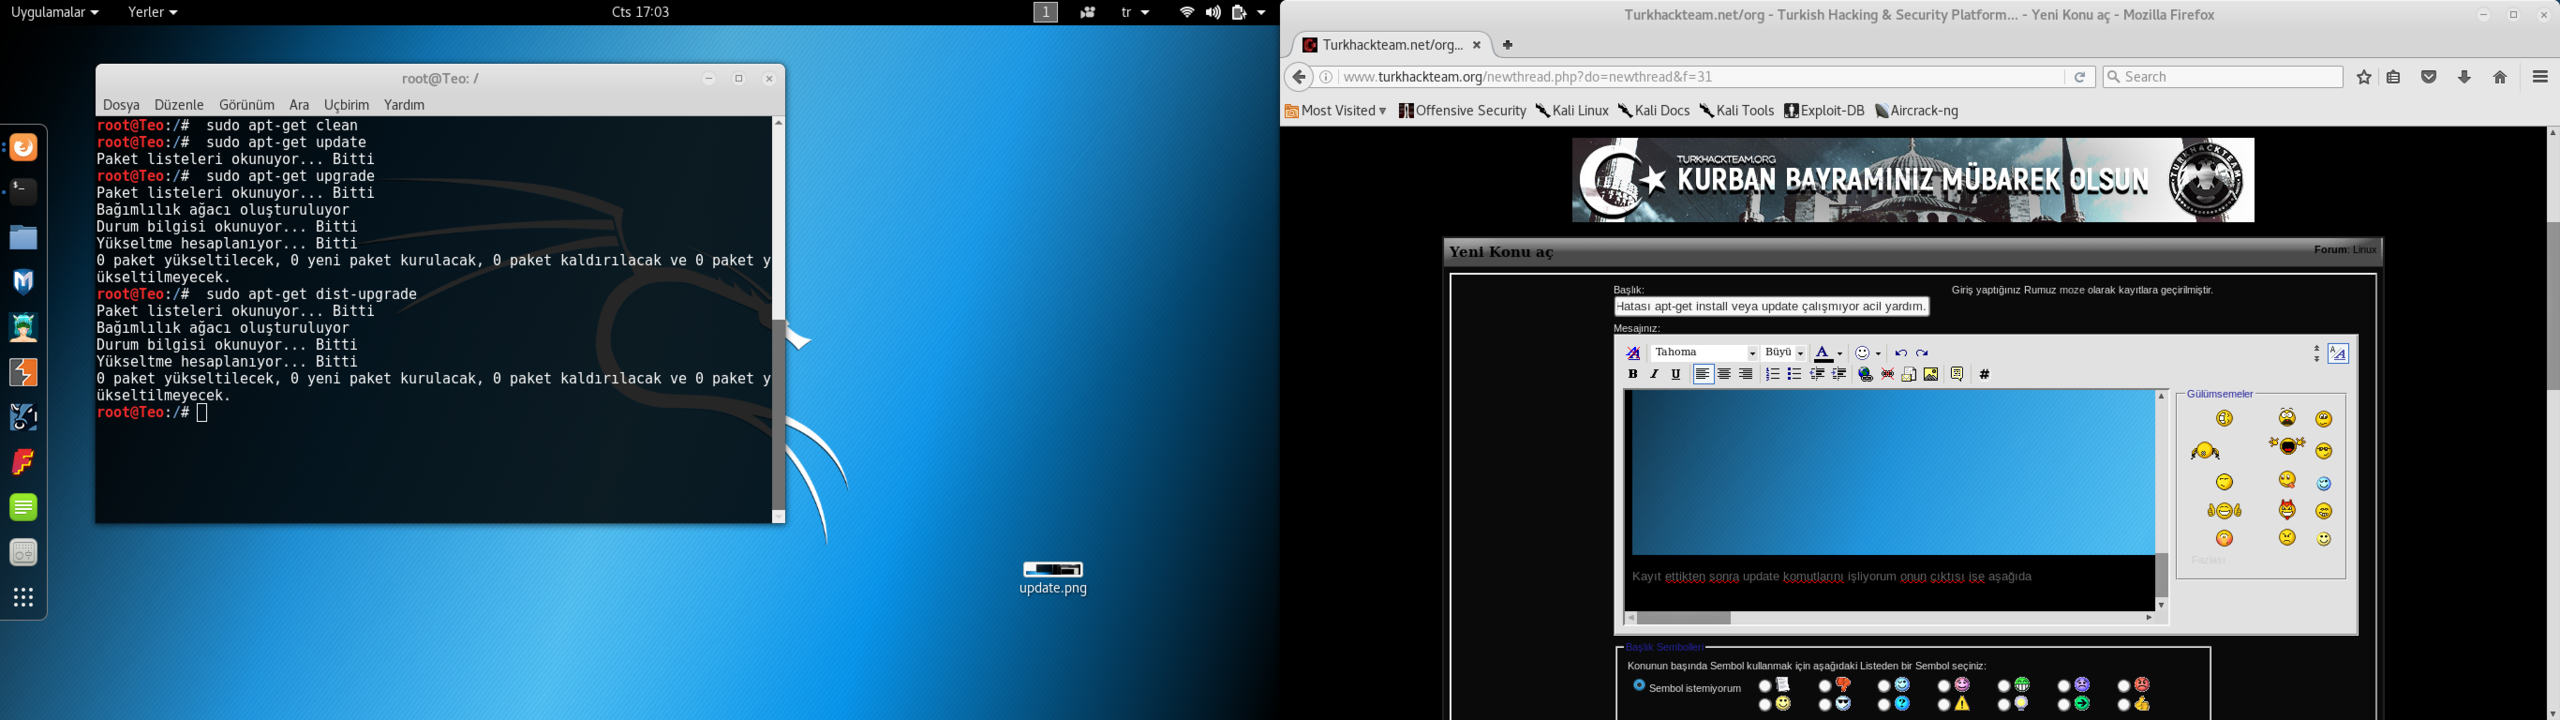Select the thumbs-down symbol radio button
This screenshot has width=2560, height=720.
(x=1825, y=686)
